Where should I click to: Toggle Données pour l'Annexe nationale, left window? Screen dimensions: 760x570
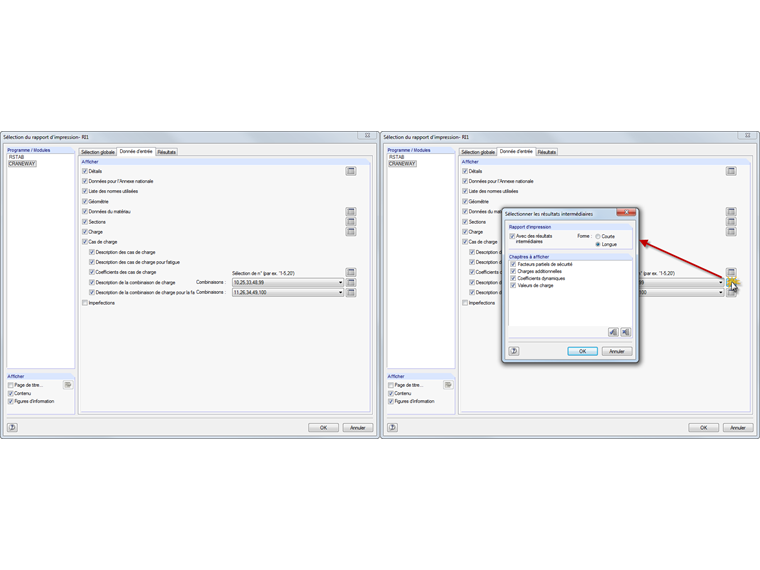coord(85,181)
